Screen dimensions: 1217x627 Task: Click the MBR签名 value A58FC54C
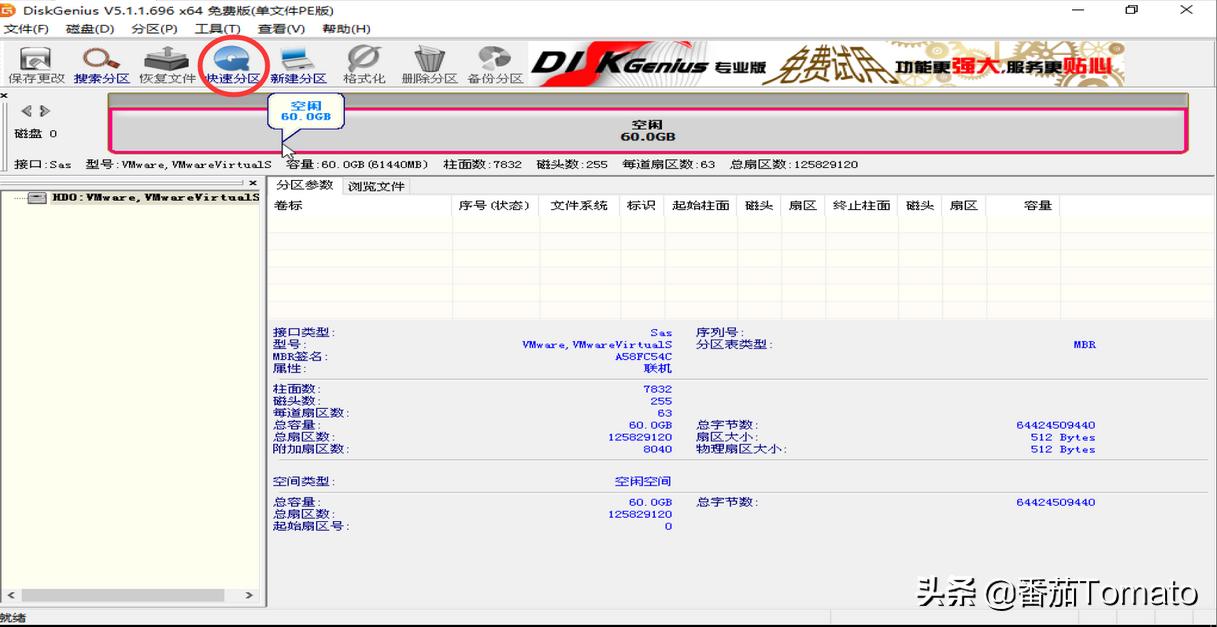click(643, 356)
